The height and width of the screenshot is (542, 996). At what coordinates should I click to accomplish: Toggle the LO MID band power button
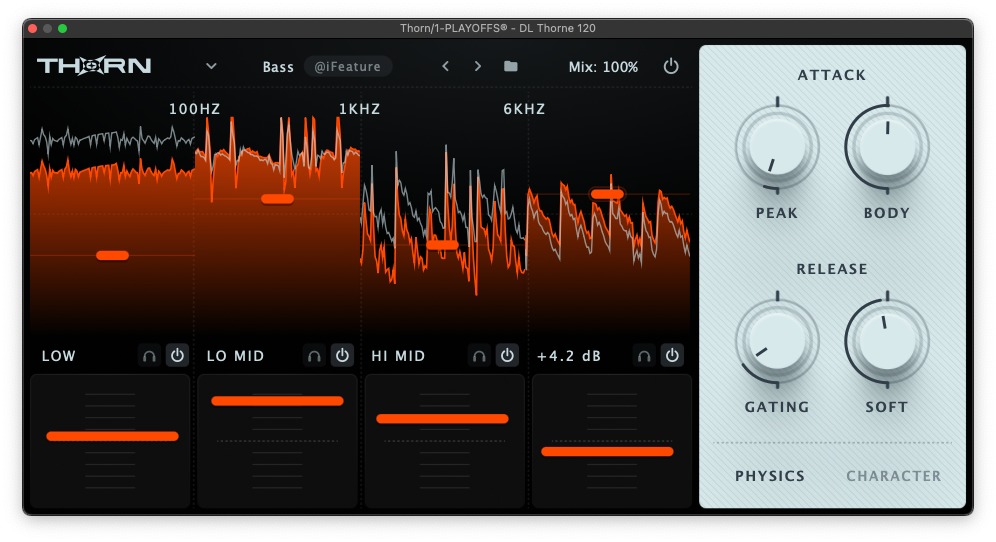tap(342, 356)
